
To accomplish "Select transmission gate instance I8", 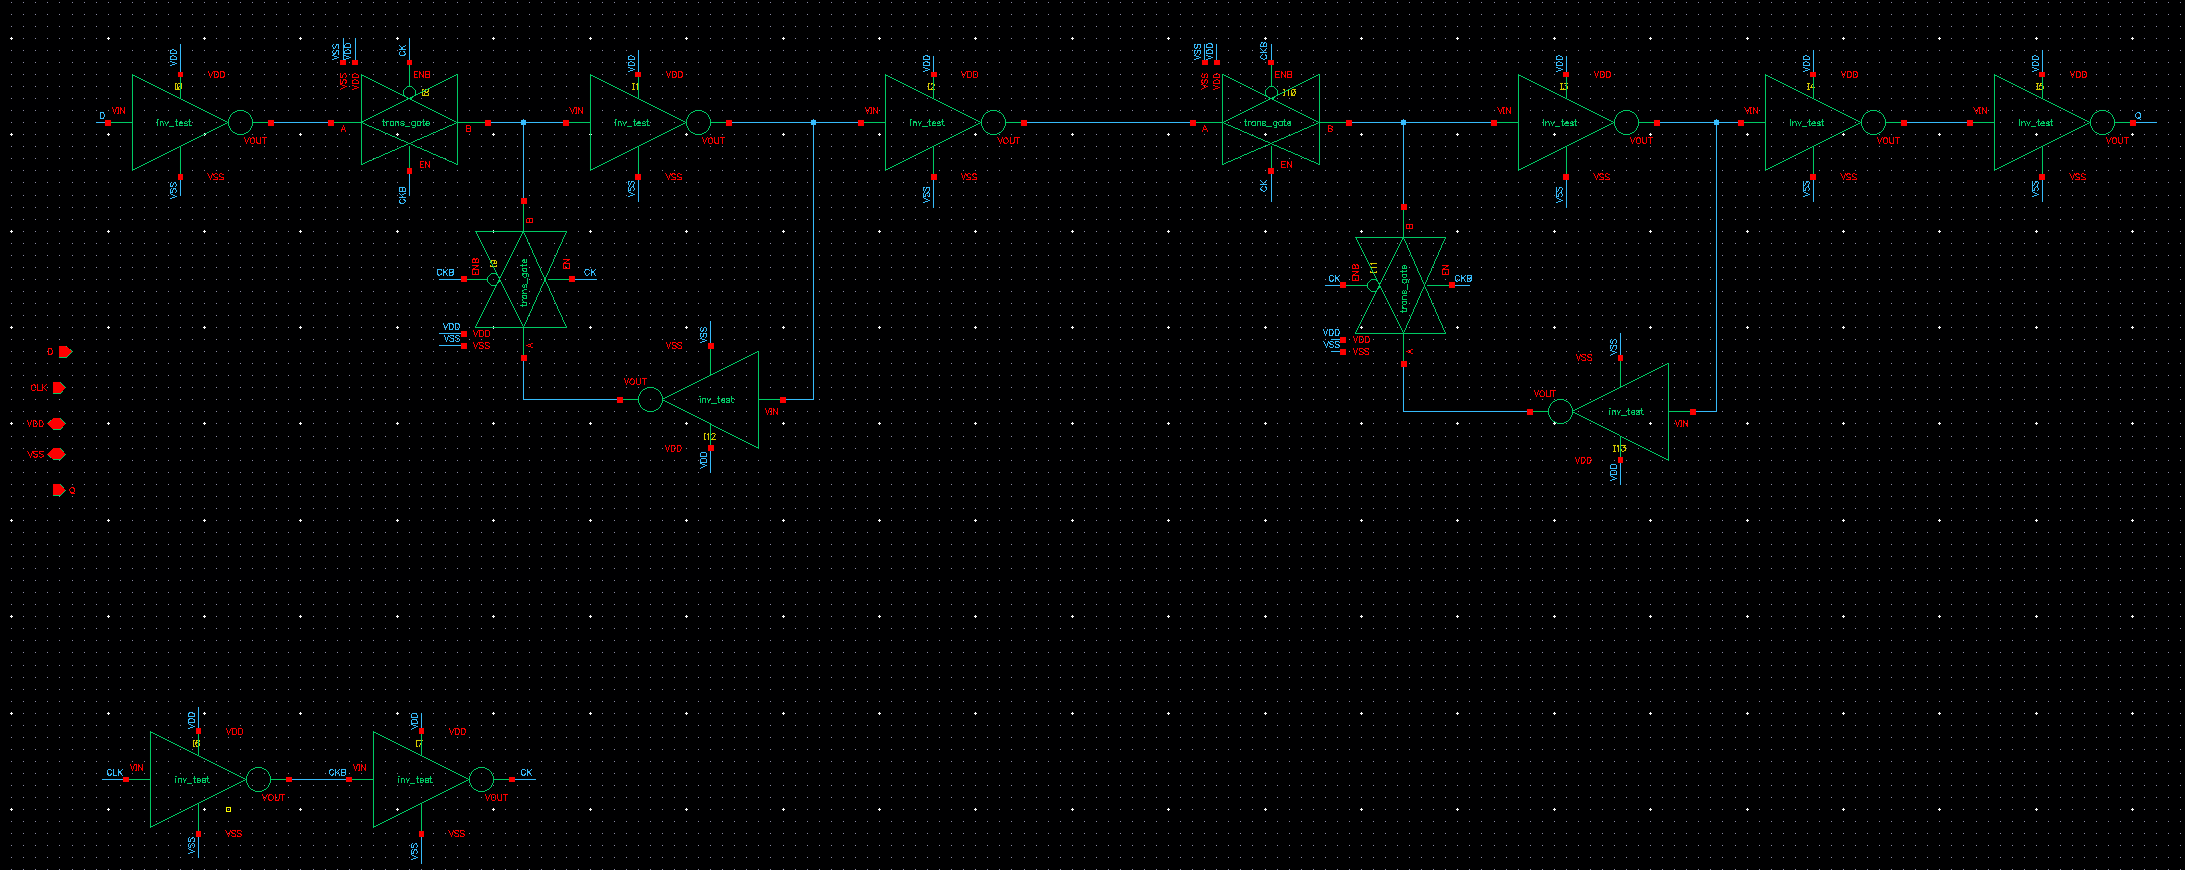I will coord(409,122).
